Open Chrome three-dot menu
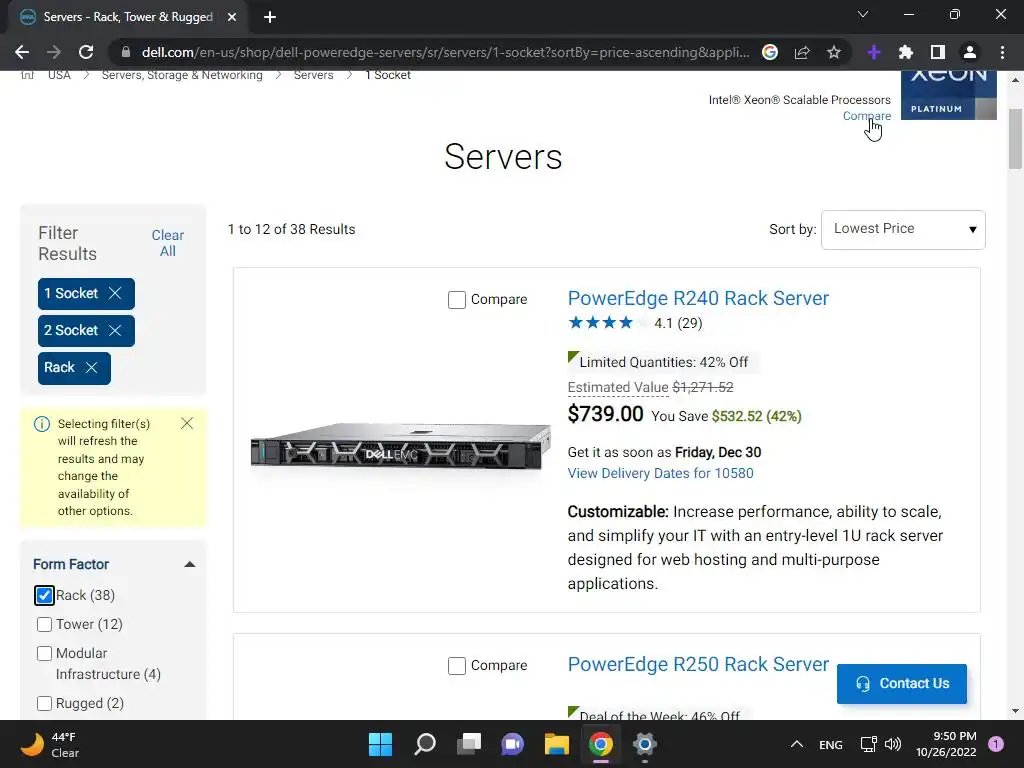Image resolution: width=1024 pixels, height=768 pixels. pos(1002,52)
